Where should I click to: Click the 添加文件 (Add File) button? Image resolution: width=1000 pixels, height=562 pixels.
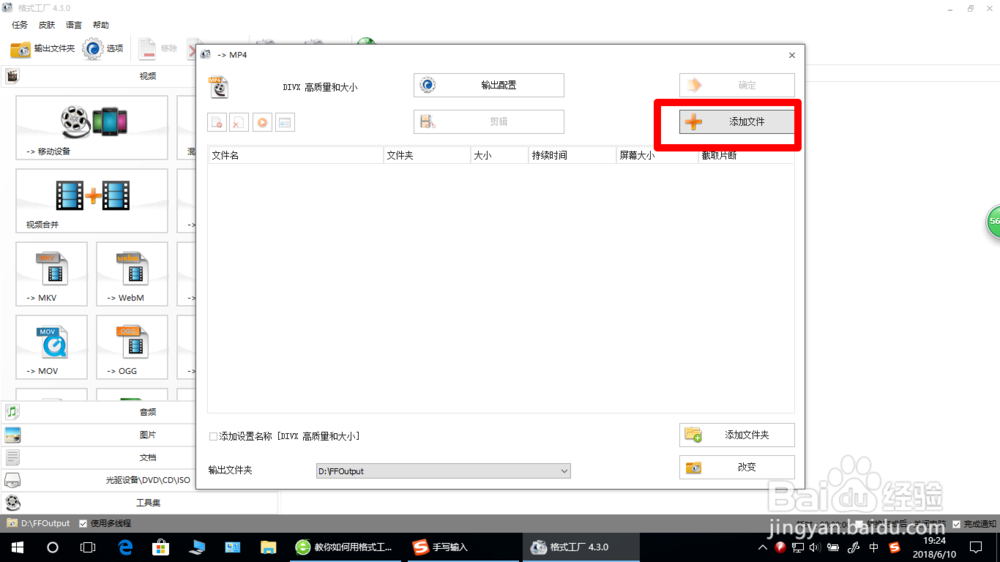pyautogui.click(x=737, y=122)
